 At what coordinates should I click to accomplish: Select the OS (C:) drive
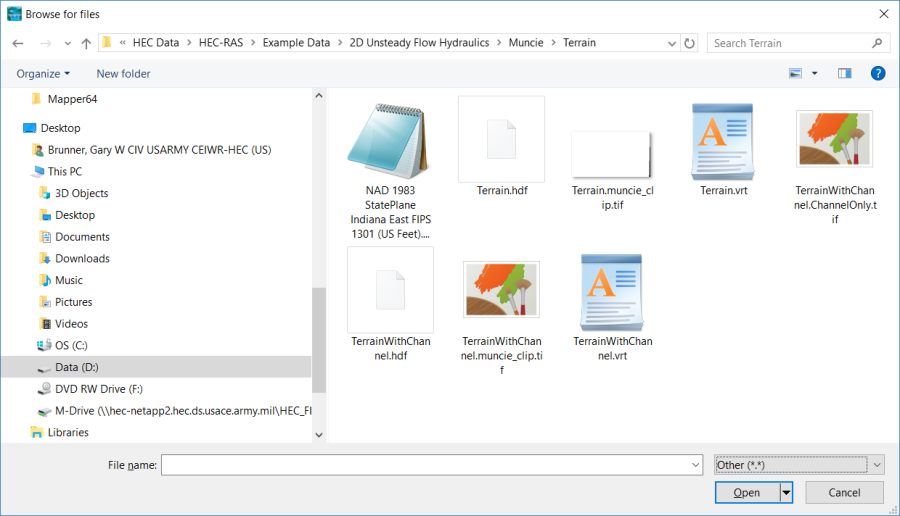coord(71,346)
